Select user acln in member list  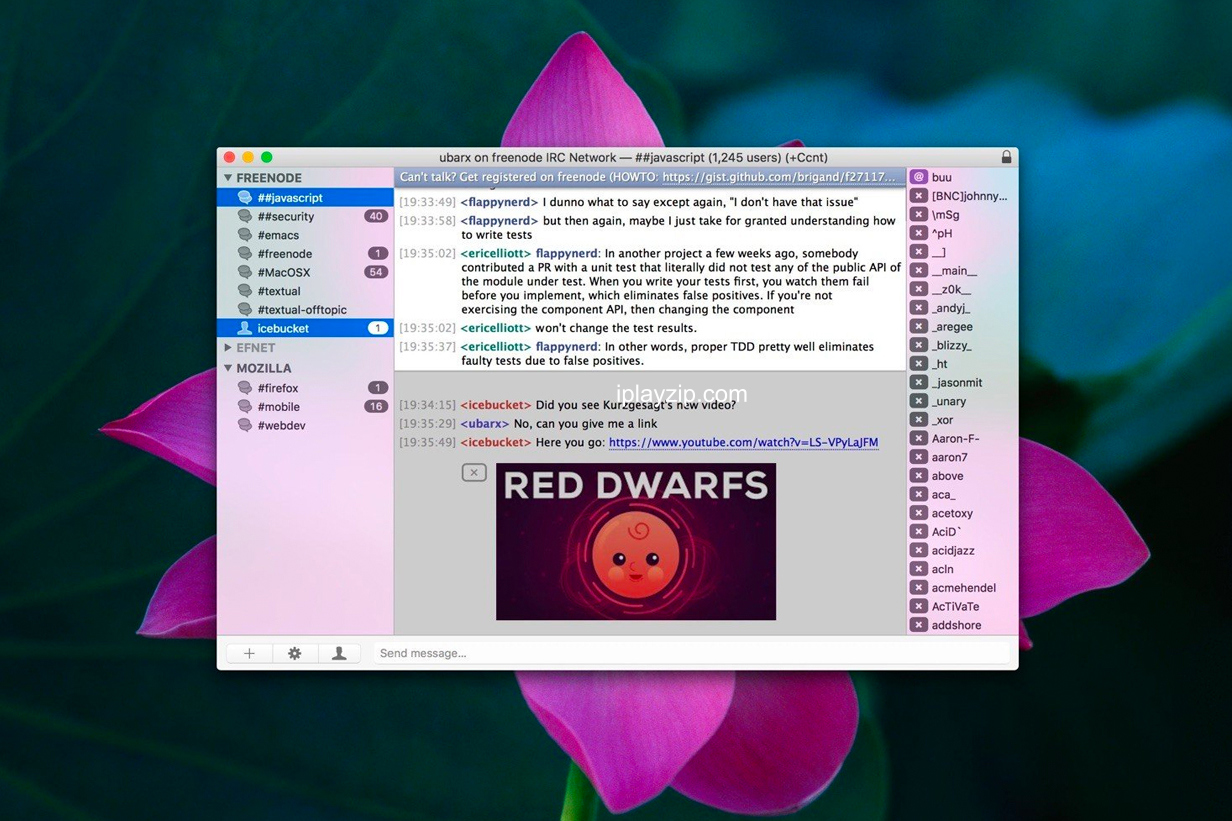pos(942,569)
